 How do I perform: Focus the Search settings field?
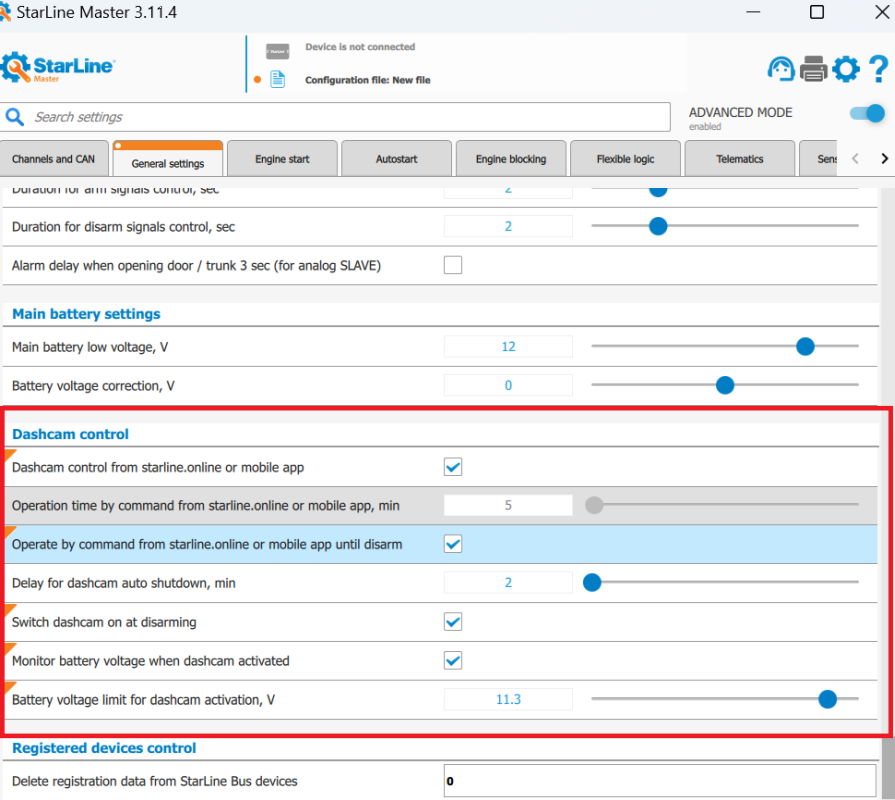pyautogui.click(x=336, y=117)
